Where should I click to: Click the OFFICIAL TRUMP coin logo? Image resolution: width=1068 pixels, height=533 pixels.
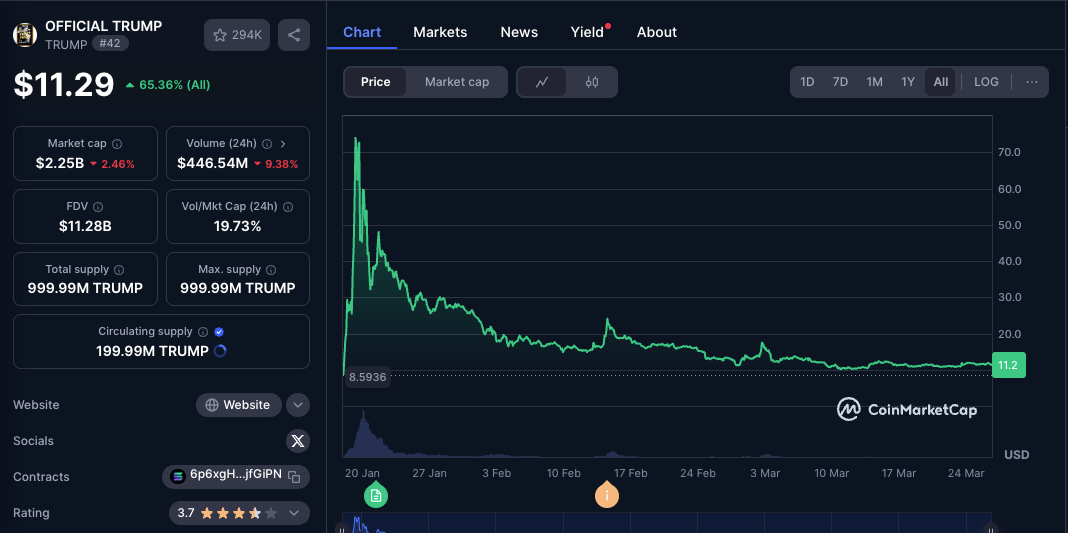pos(25,35)
